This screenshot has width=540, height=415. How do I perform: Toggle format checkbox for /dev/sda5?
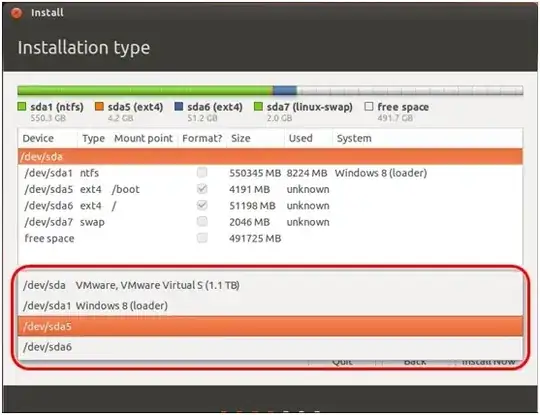(x=202, y=189)
